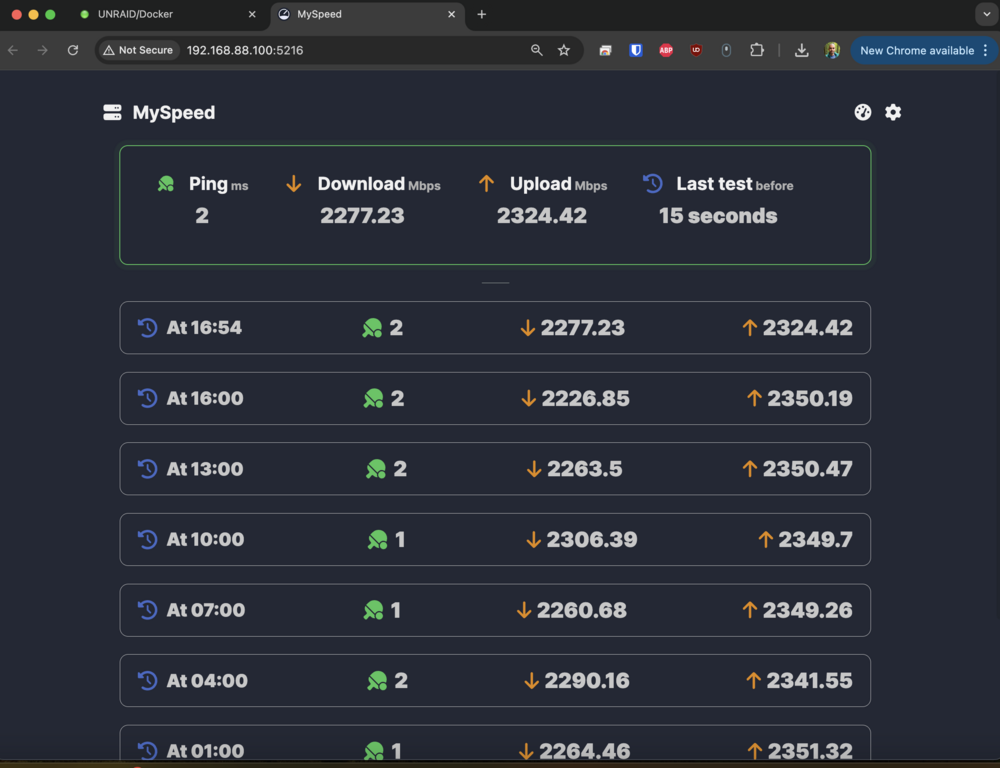Click the MySpeed server logo icon
1000x768 pixels.
click(x=112, y=113)
